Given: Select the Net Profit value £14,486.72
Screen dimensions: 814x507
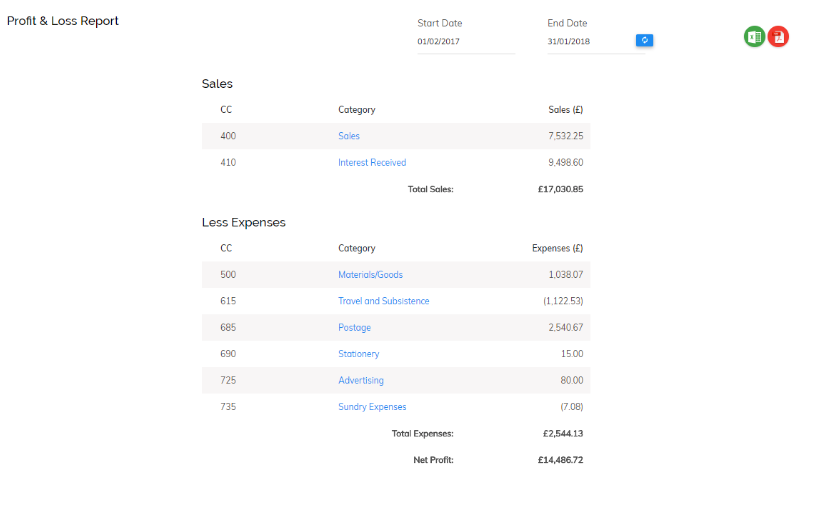Looking at the screenshot, I should click(561, 460).
